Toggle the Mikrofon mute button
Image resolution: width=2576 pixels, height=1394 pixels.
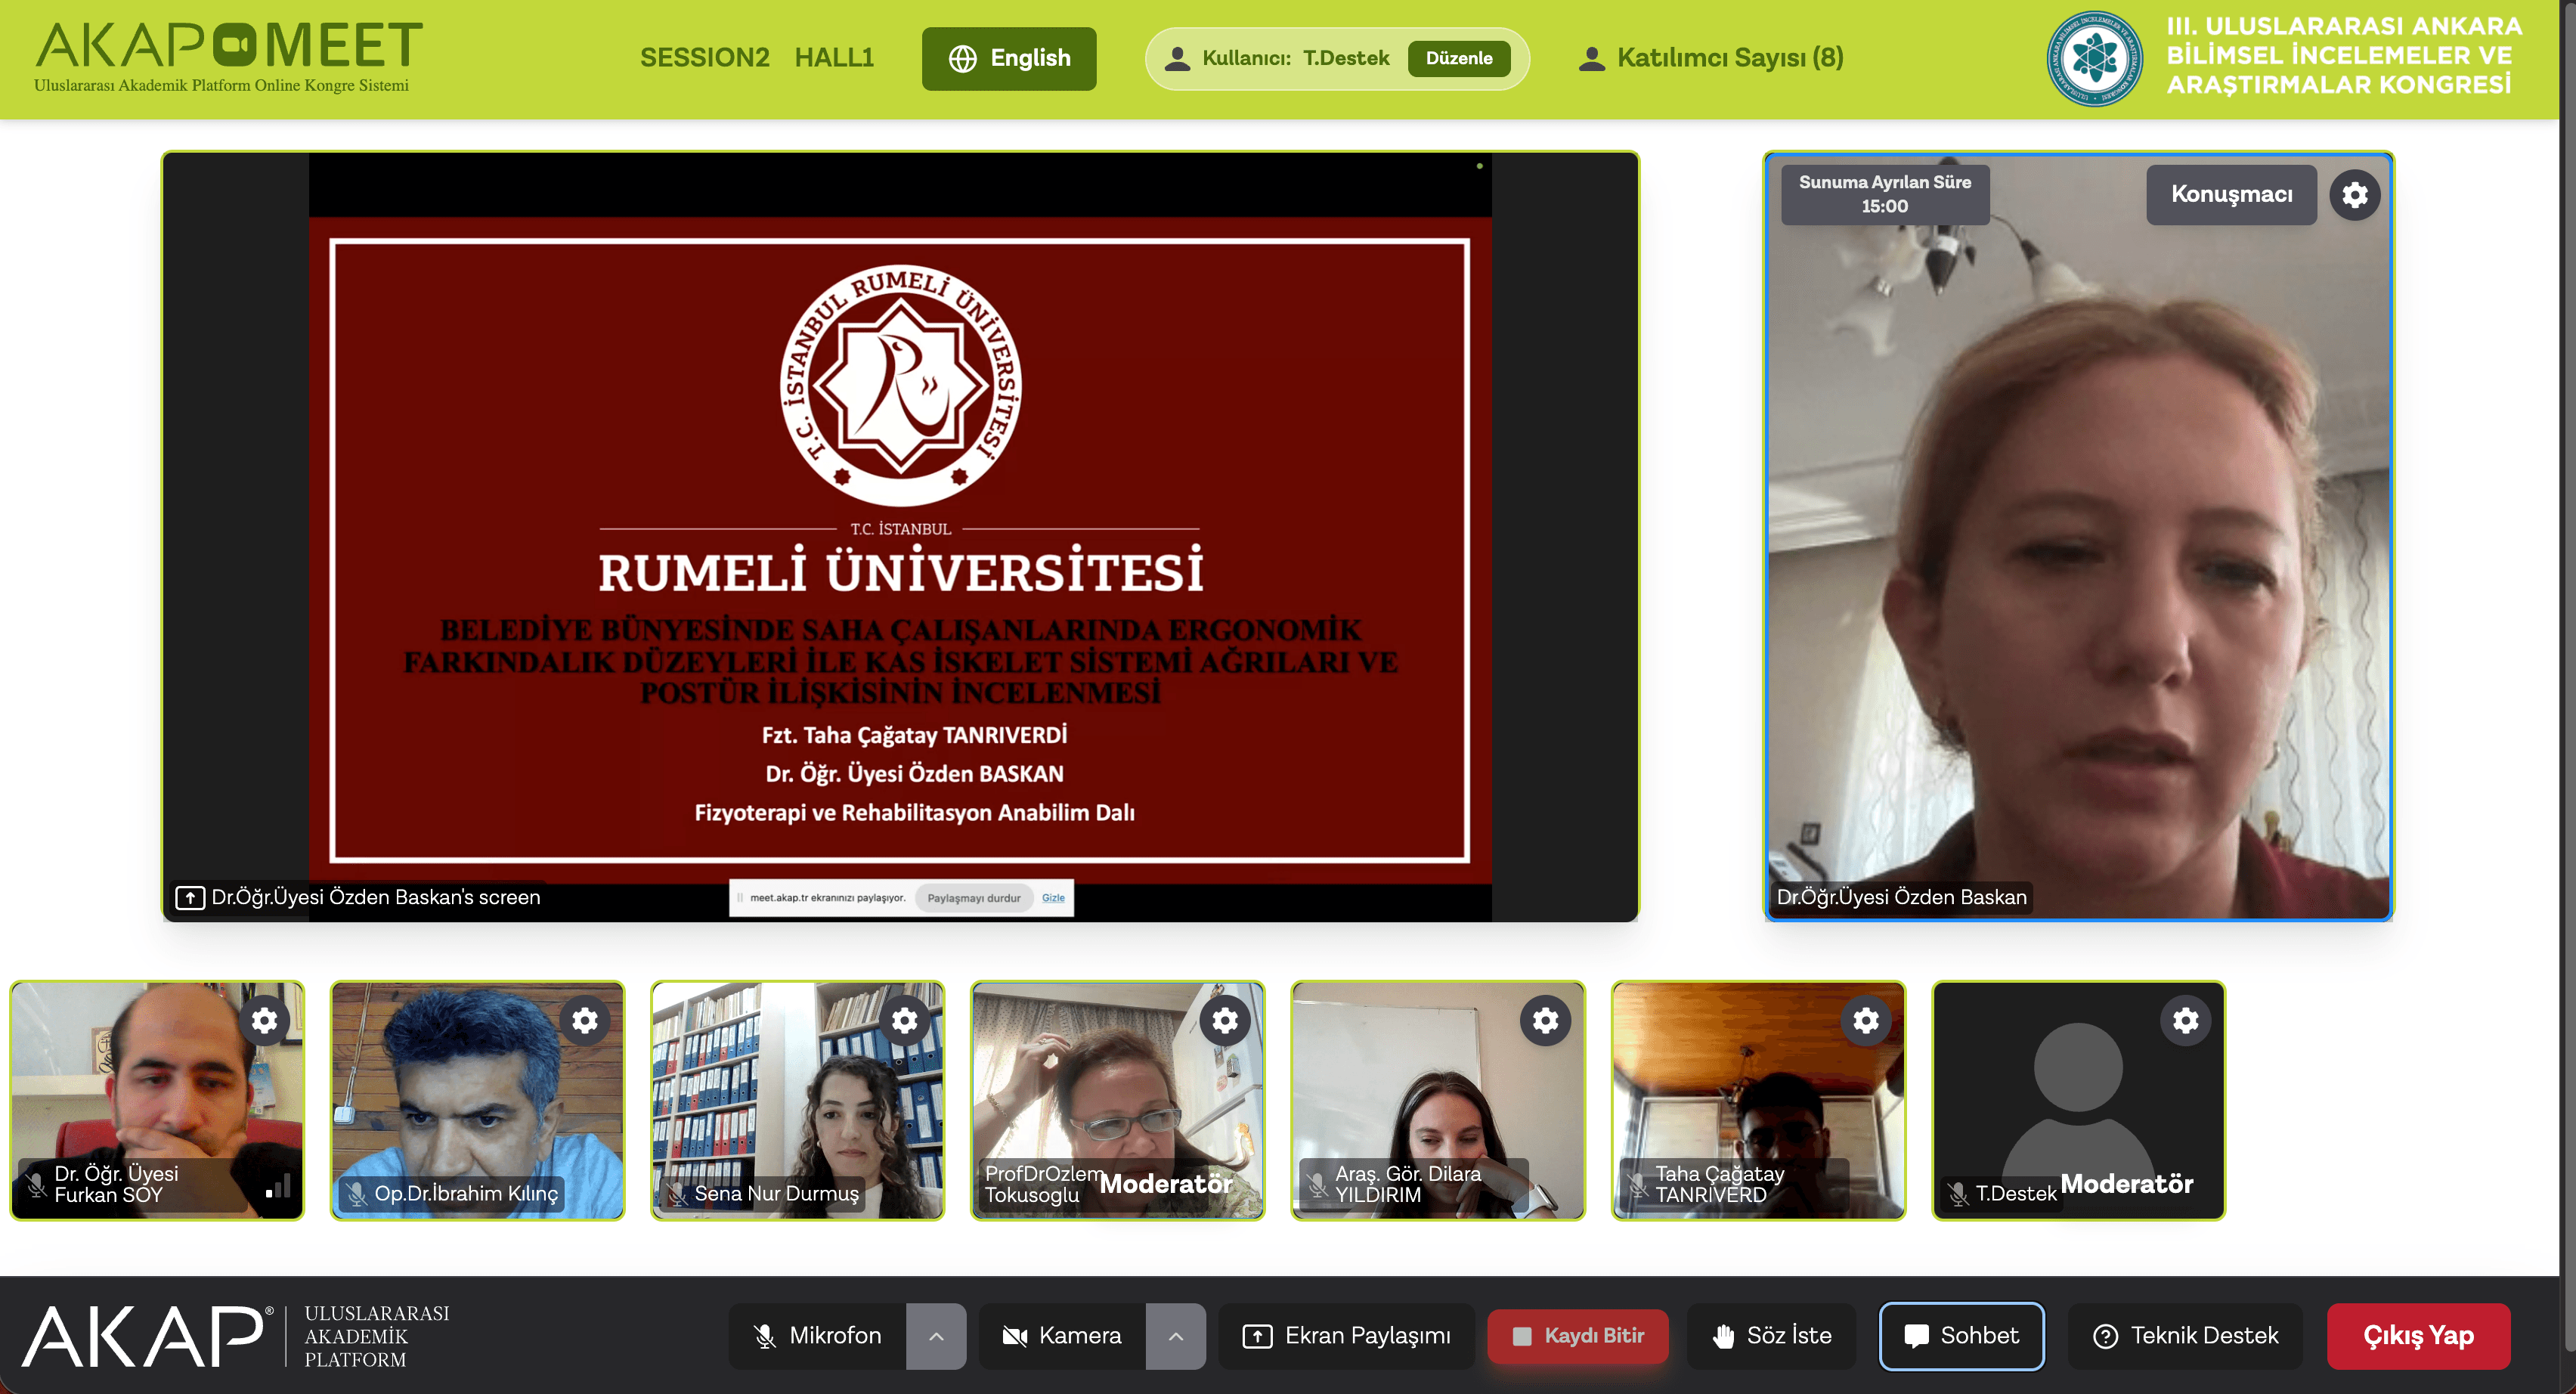click(x=818, y=1336)
